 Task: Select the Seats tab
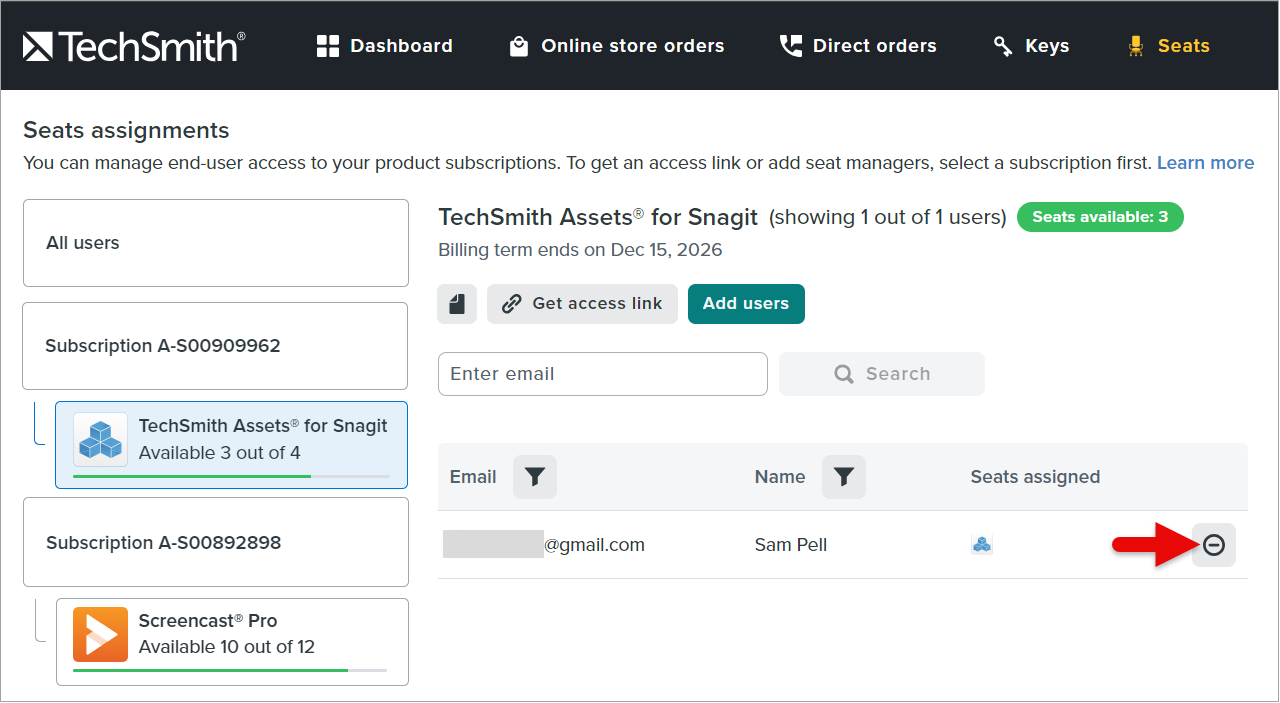point(1168,46)
